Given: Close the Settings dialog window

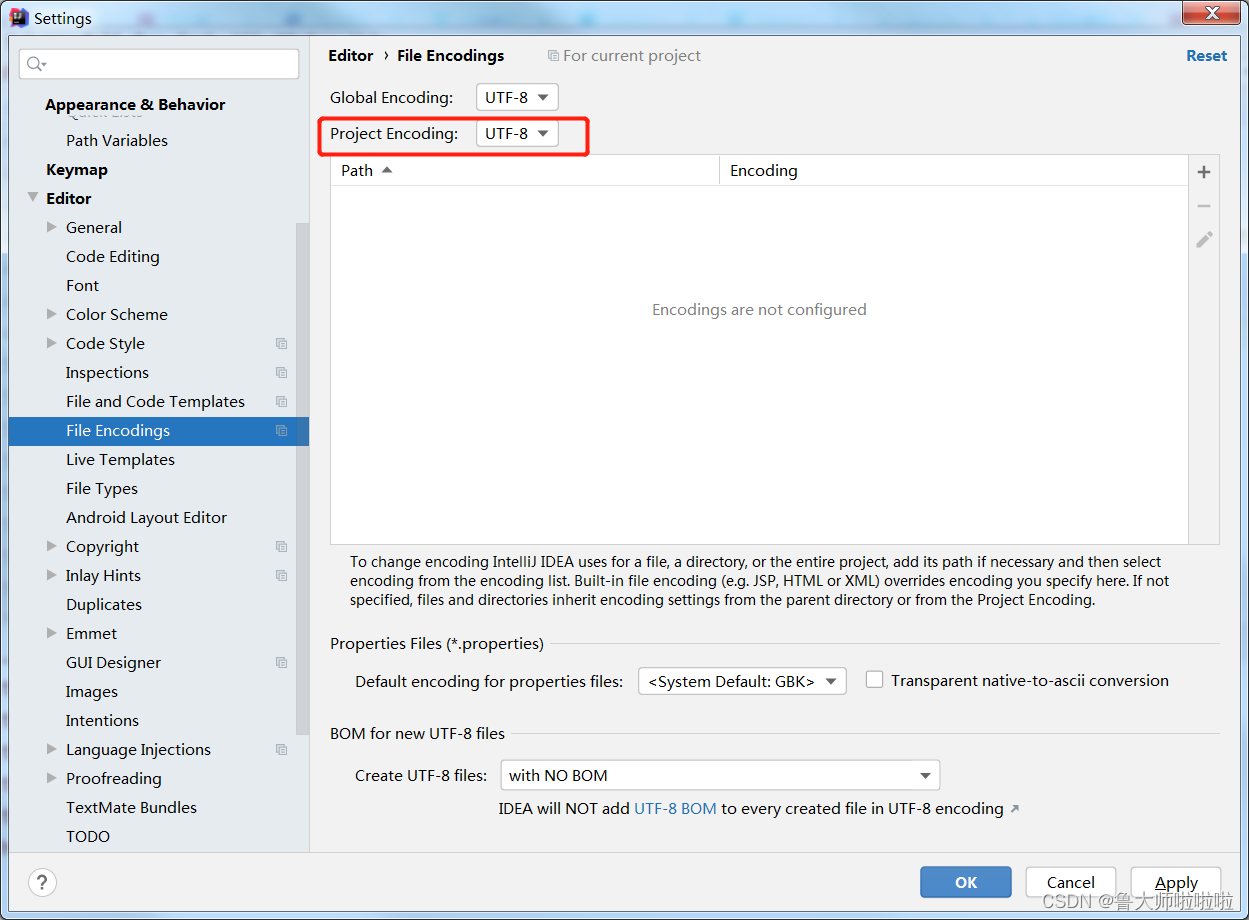Looking at the screenshot, I should pyautogui.click(x=1211, y=13).
